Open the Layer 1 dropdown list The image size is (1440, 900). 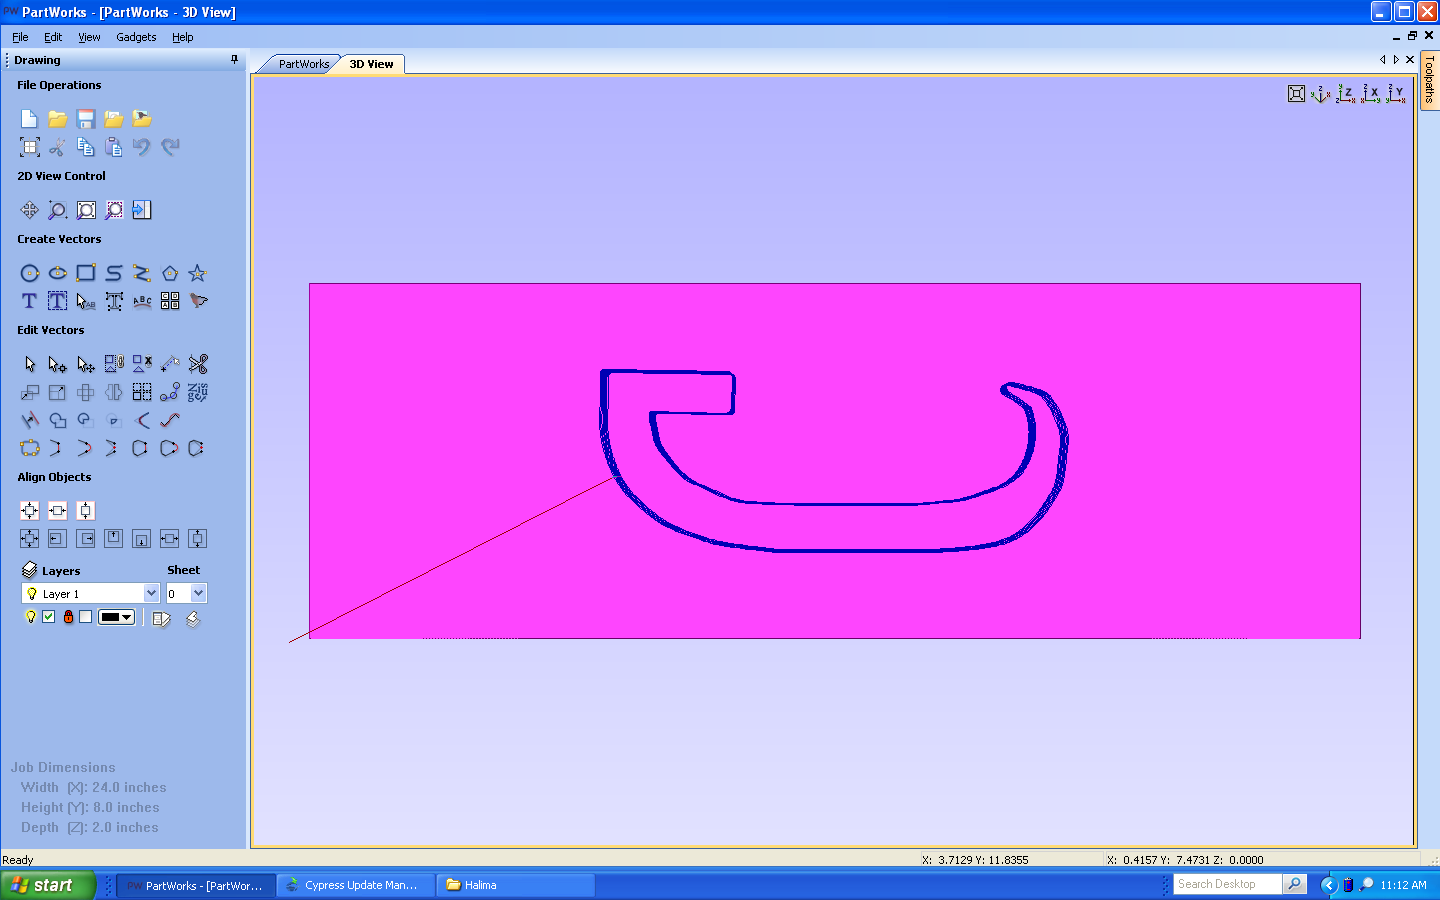click(151, 593)
